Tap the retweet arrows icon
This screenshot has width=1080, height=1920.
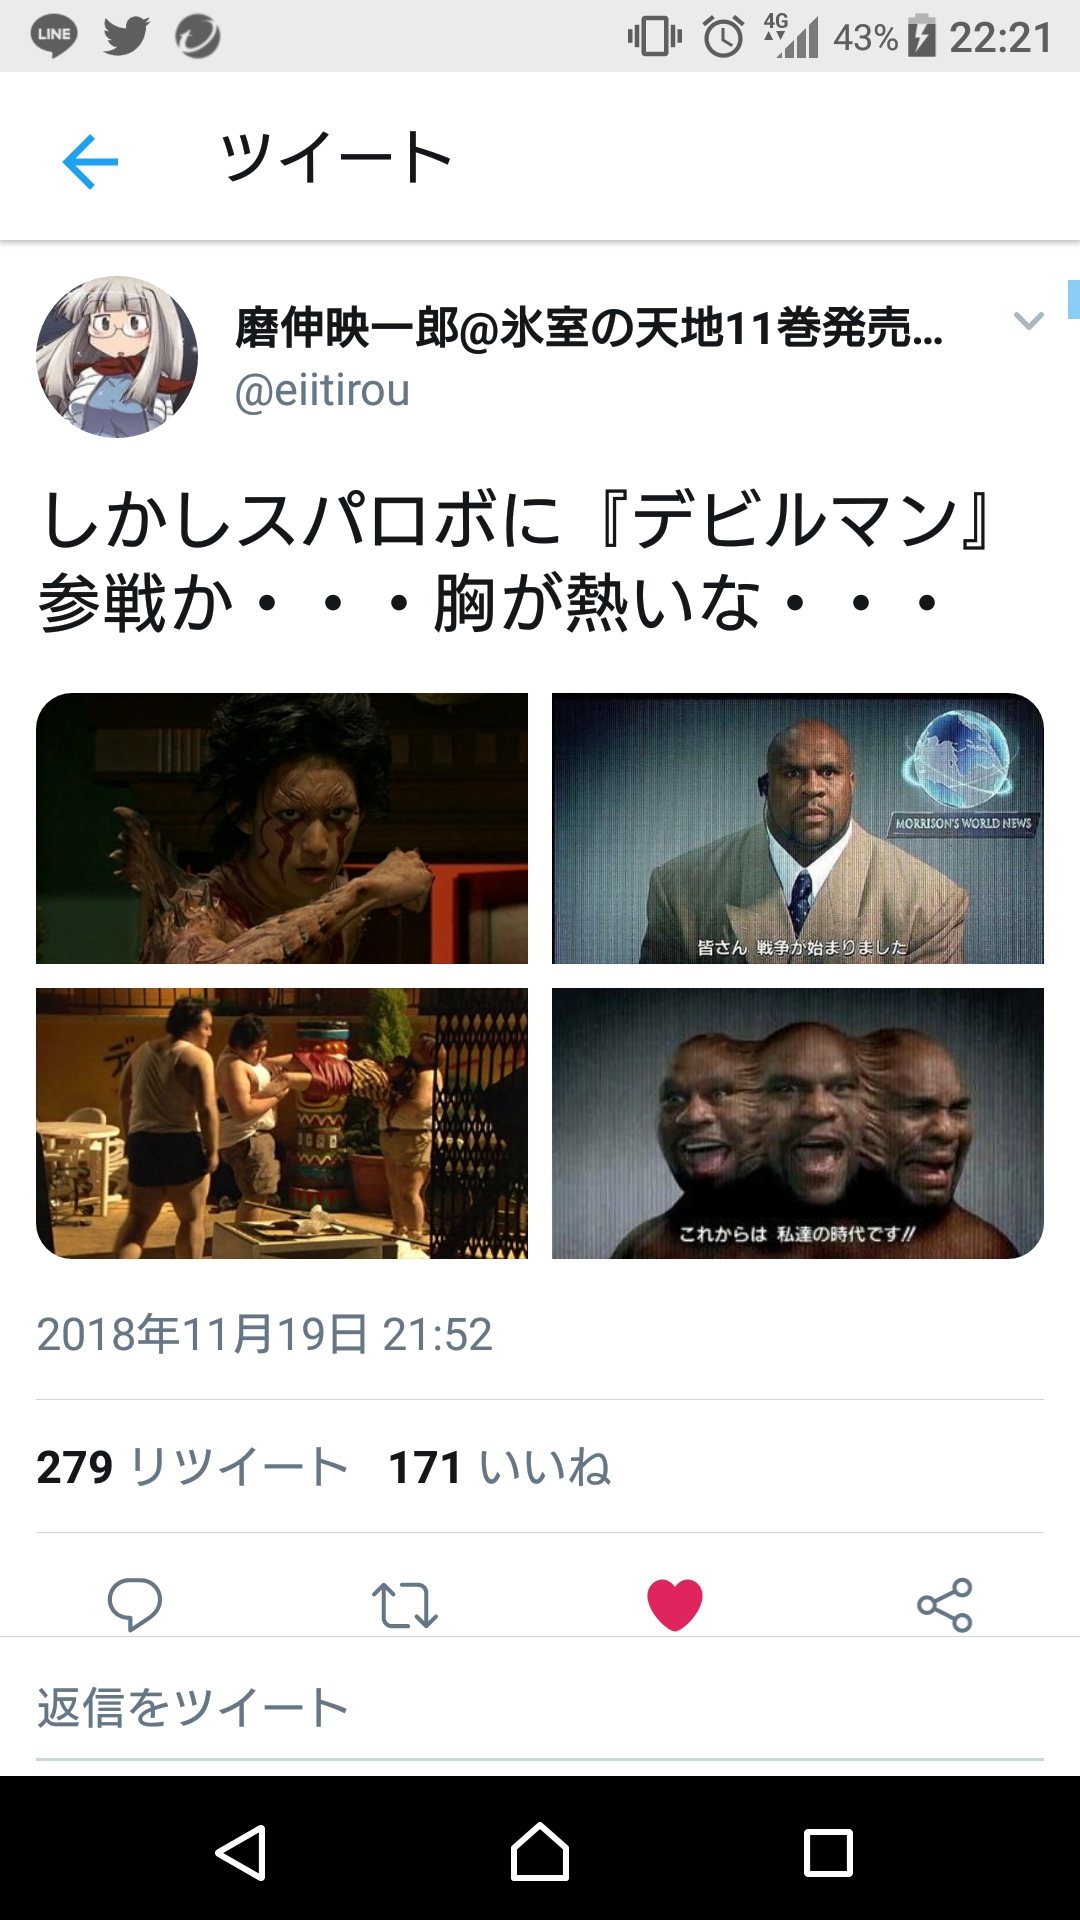click(x=404, y=1605)
